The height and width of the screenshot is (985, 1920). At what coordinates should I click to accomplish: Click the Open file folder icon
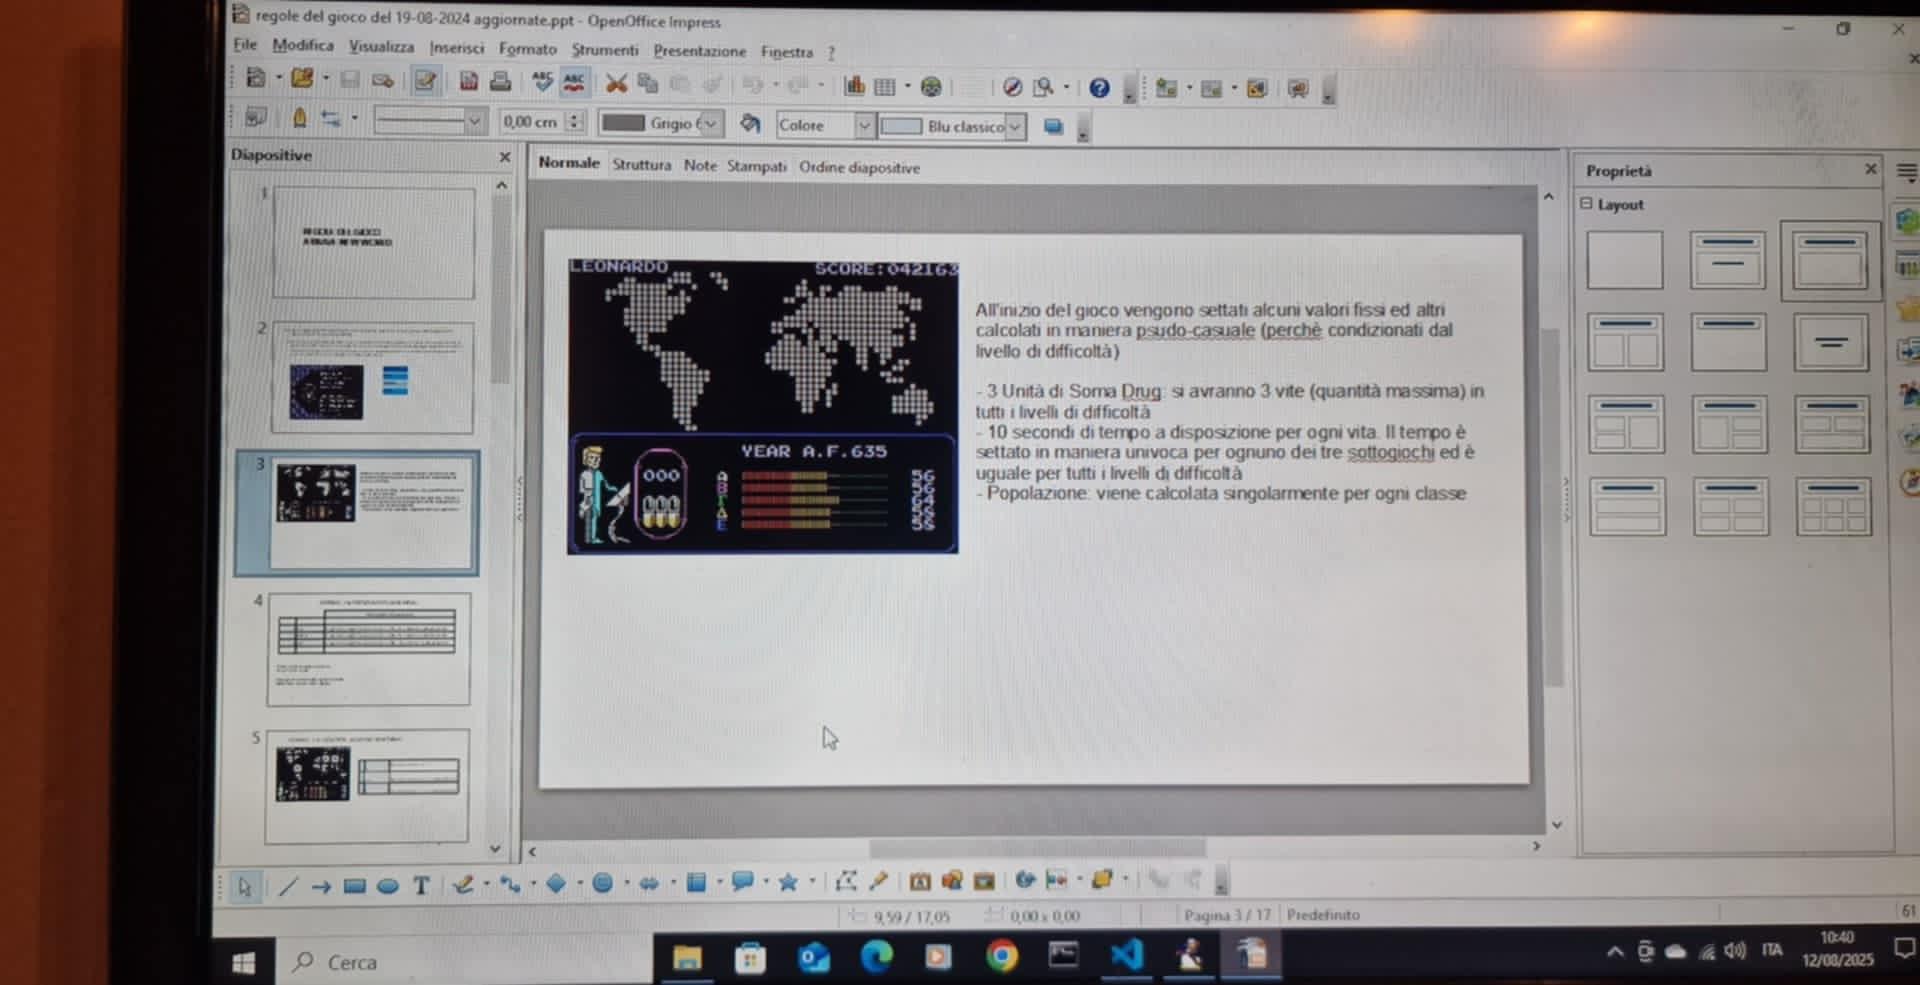pos(302,79)
